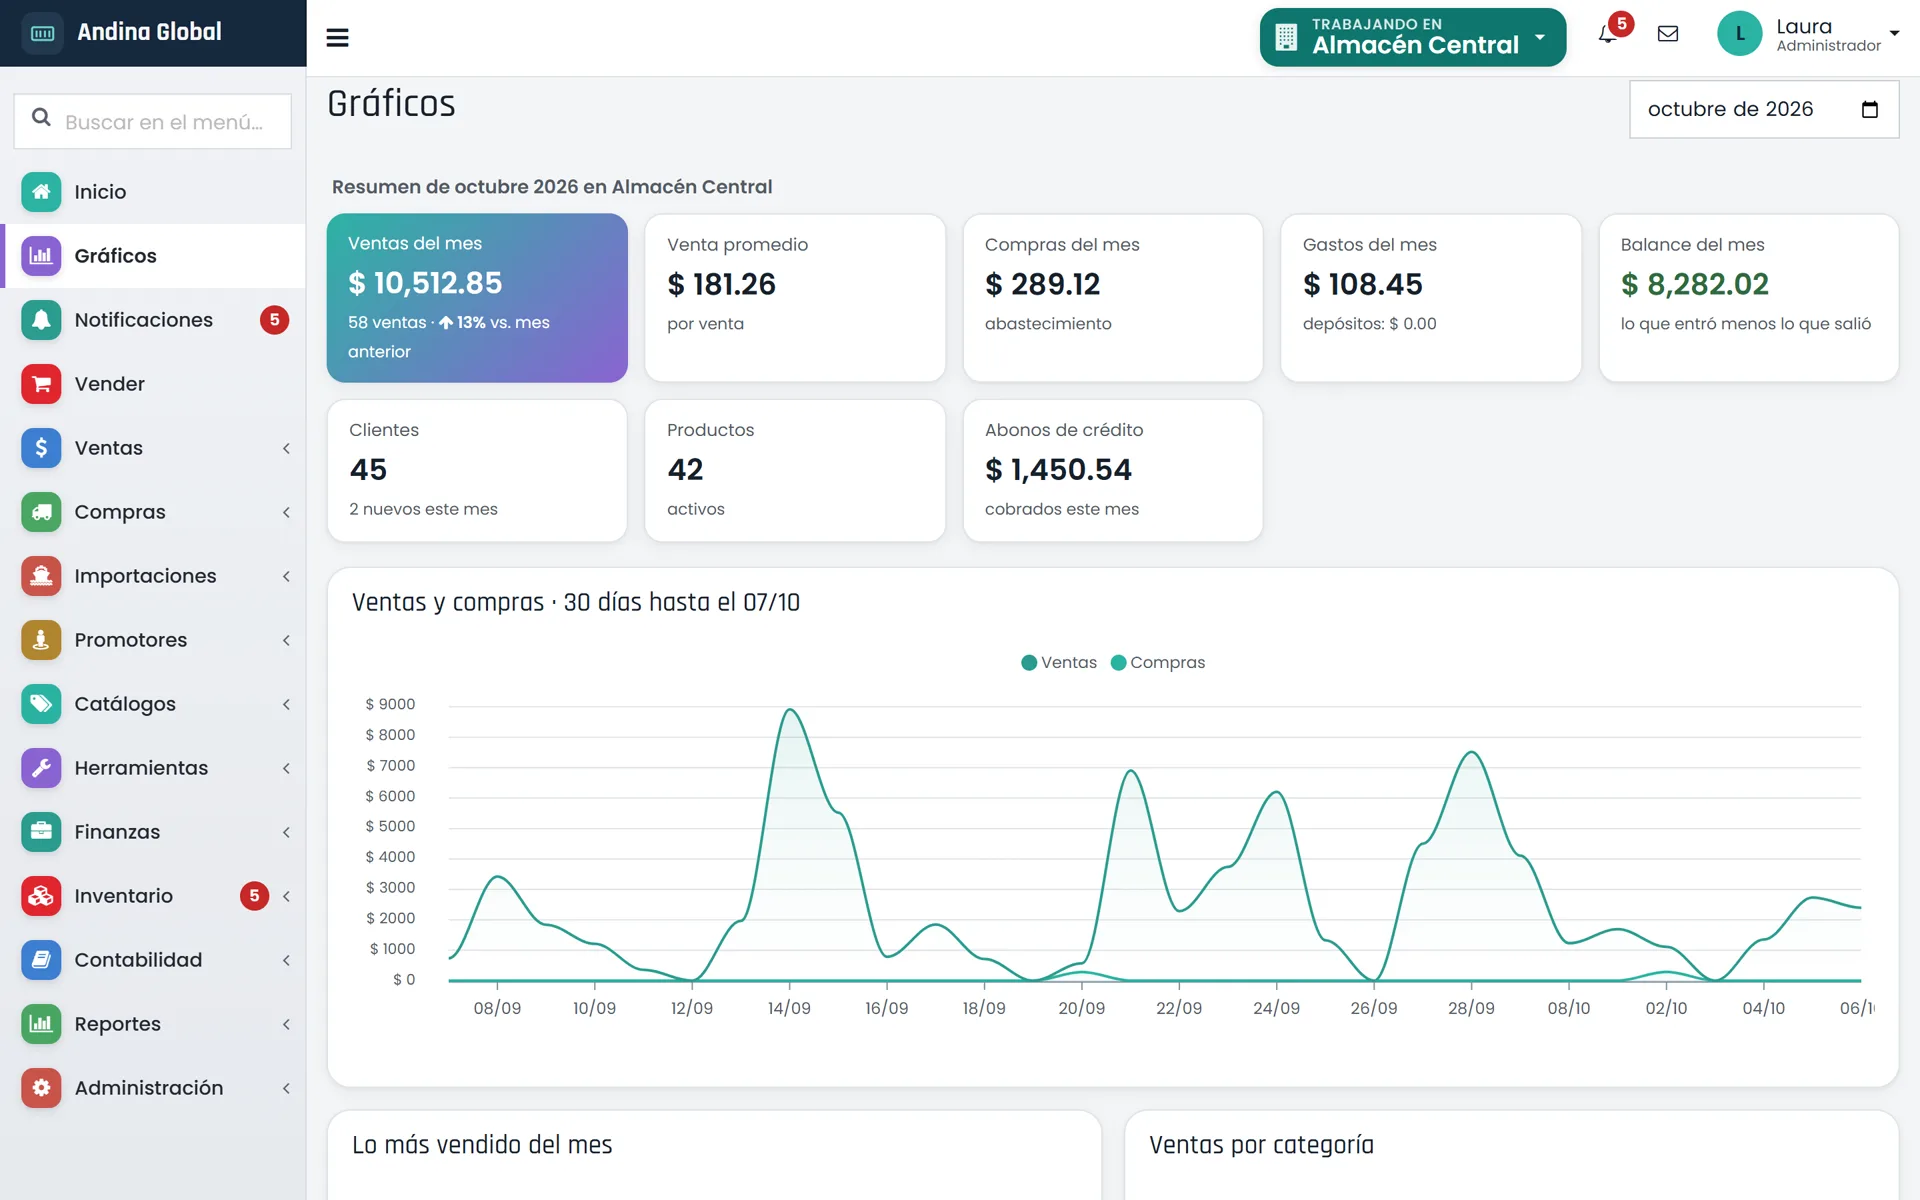1920x1200 pixels.
Task: Open the Almacén Central branch dropdown
Action: [x=1413, y=37]
